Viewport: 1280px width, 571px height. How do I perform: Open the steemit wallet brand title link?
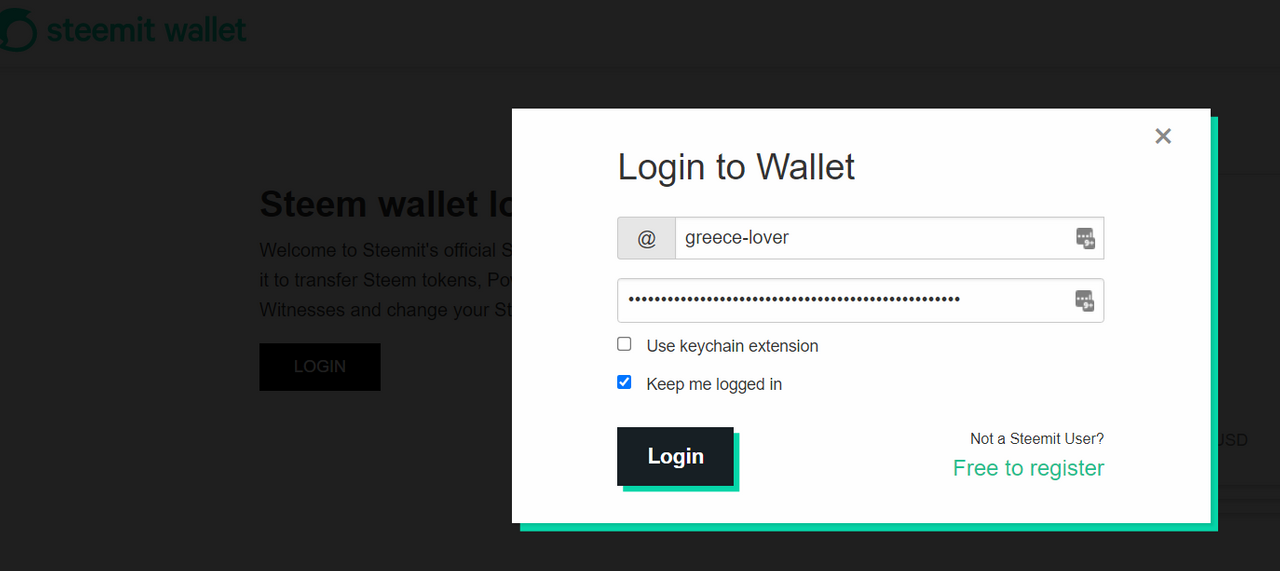click(x=146, y=30)
